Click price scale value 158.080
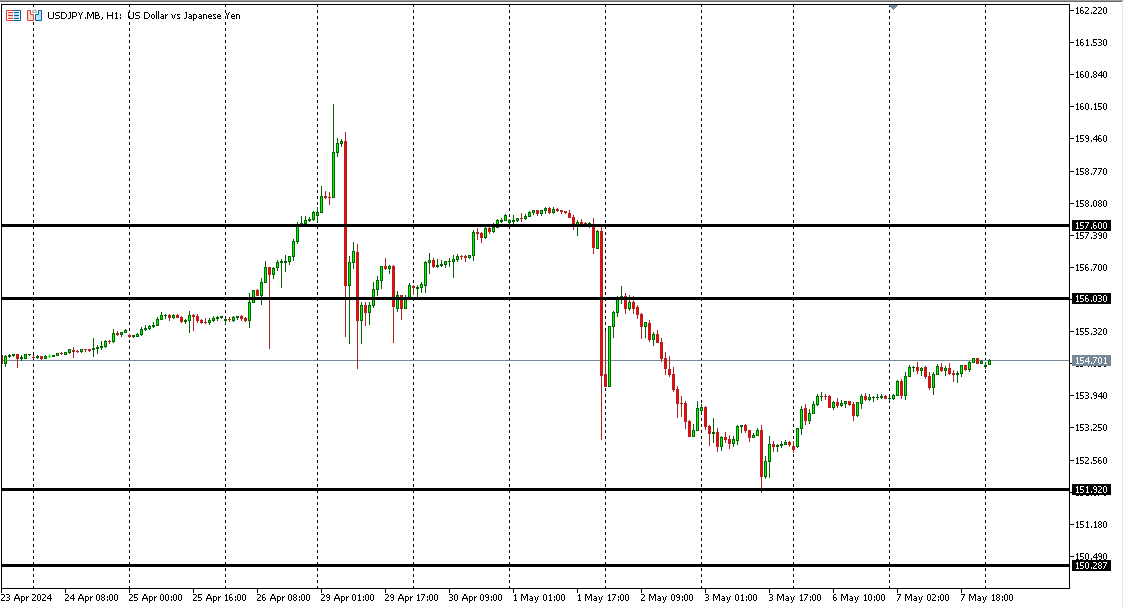The image size is (1123, 607). 1091,204
